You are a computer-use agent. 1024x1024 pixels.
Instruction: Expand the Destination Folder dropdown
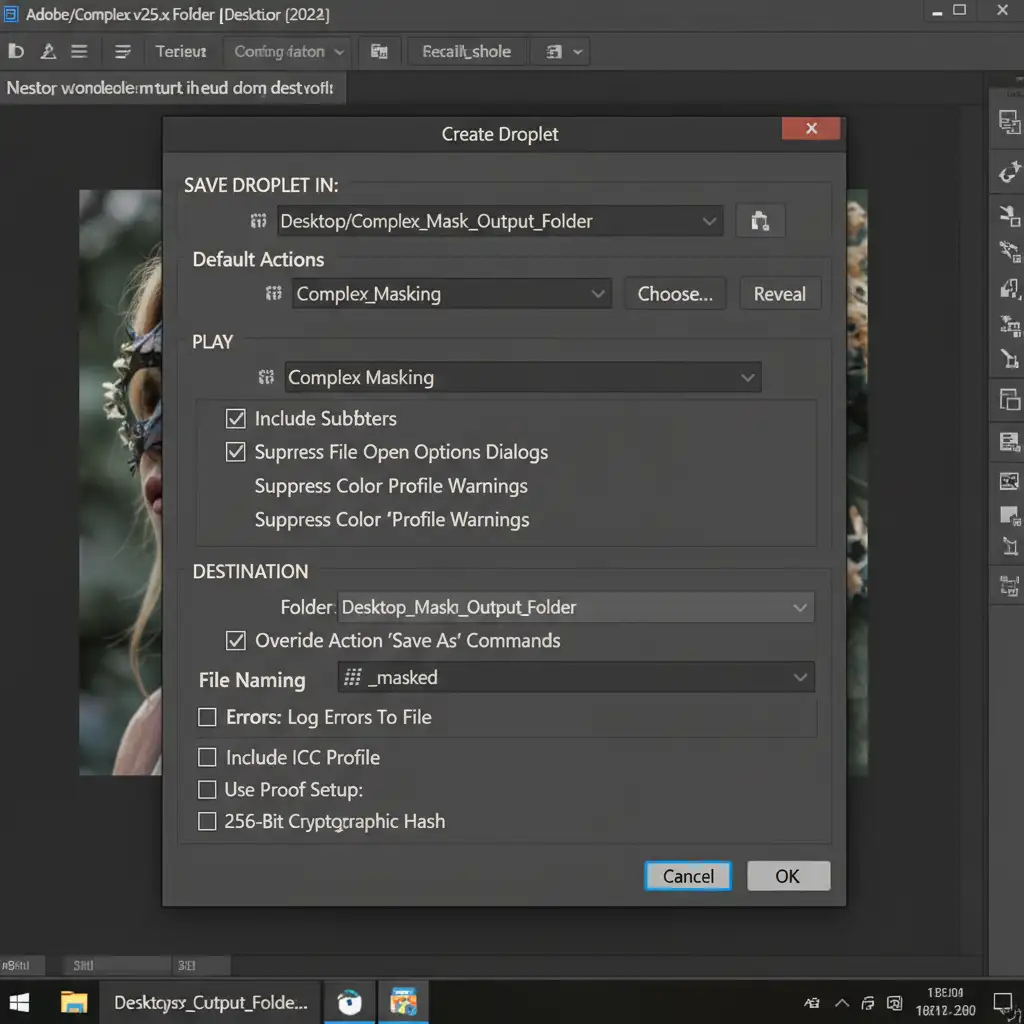(x=799, y=607)
